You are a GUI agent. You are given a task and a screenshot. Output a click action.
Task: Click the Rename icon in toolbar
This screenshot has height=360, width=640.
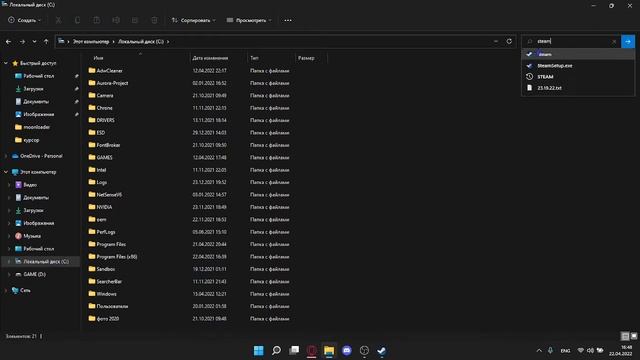pyautogui.click(x=116, y=20)
